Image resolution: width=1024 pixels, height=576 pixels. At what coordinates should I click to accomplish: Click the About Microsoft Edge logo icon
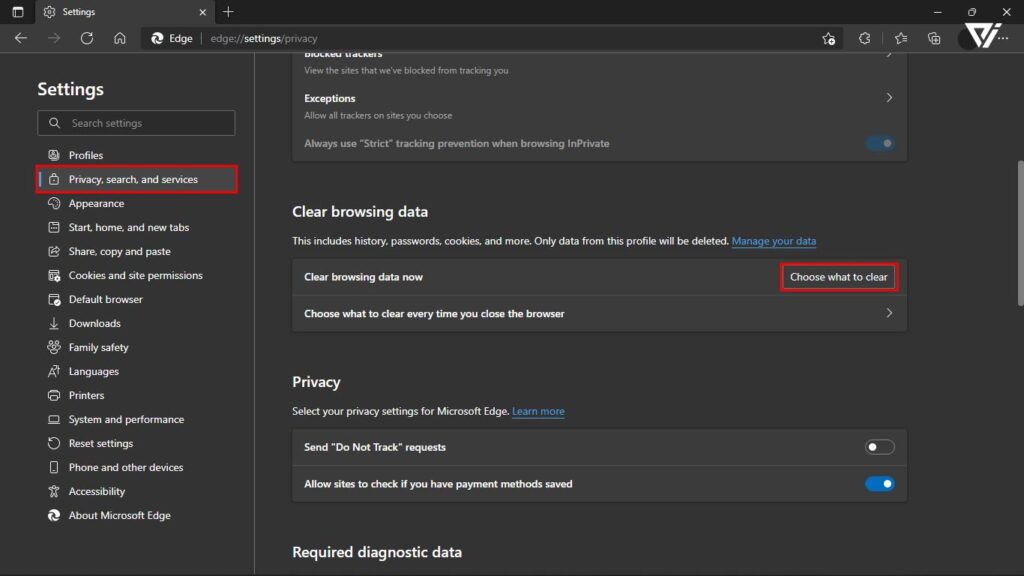[54, 515]
